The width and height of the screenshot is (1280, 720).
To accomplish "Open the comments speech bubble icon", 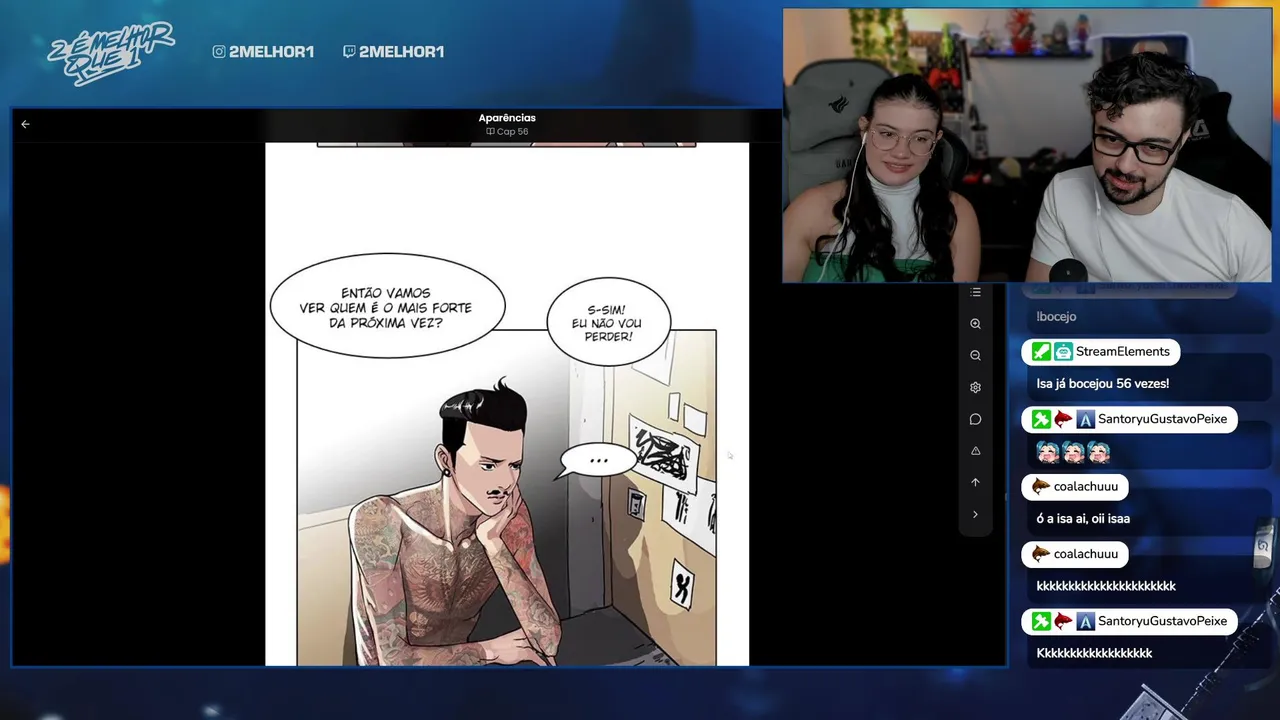I will click(975, 419).
